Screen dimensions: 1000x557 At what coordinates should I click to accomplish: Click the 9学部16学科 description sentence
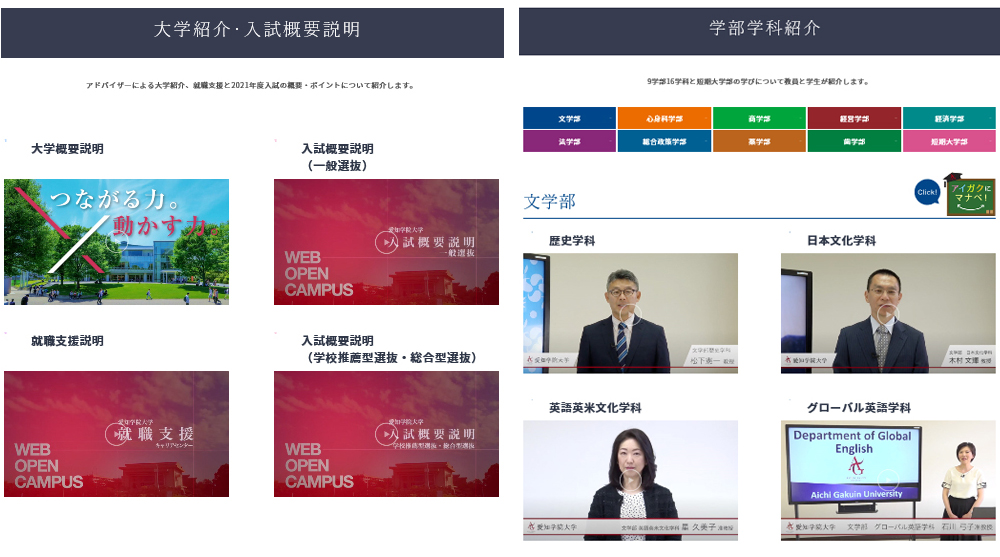[758, 82]
